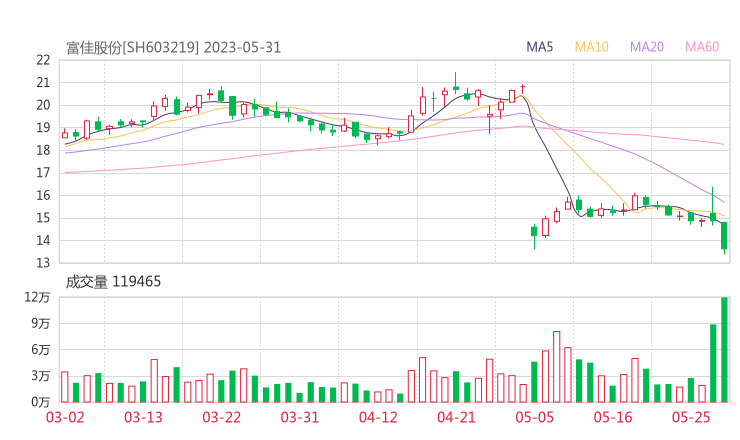Click the 03-31 date axis label

click(x=300, y=417)
